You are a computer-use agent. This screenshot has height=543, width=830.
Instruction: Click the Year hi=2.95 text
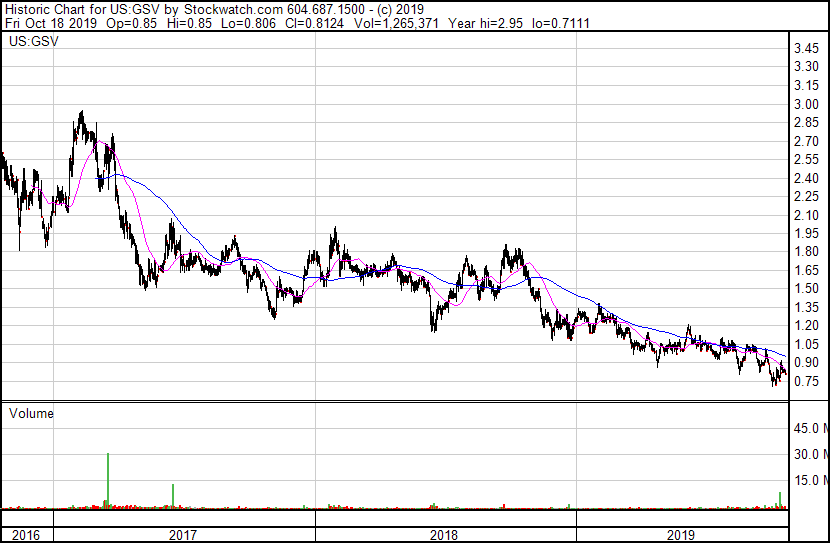click(485, 23)
